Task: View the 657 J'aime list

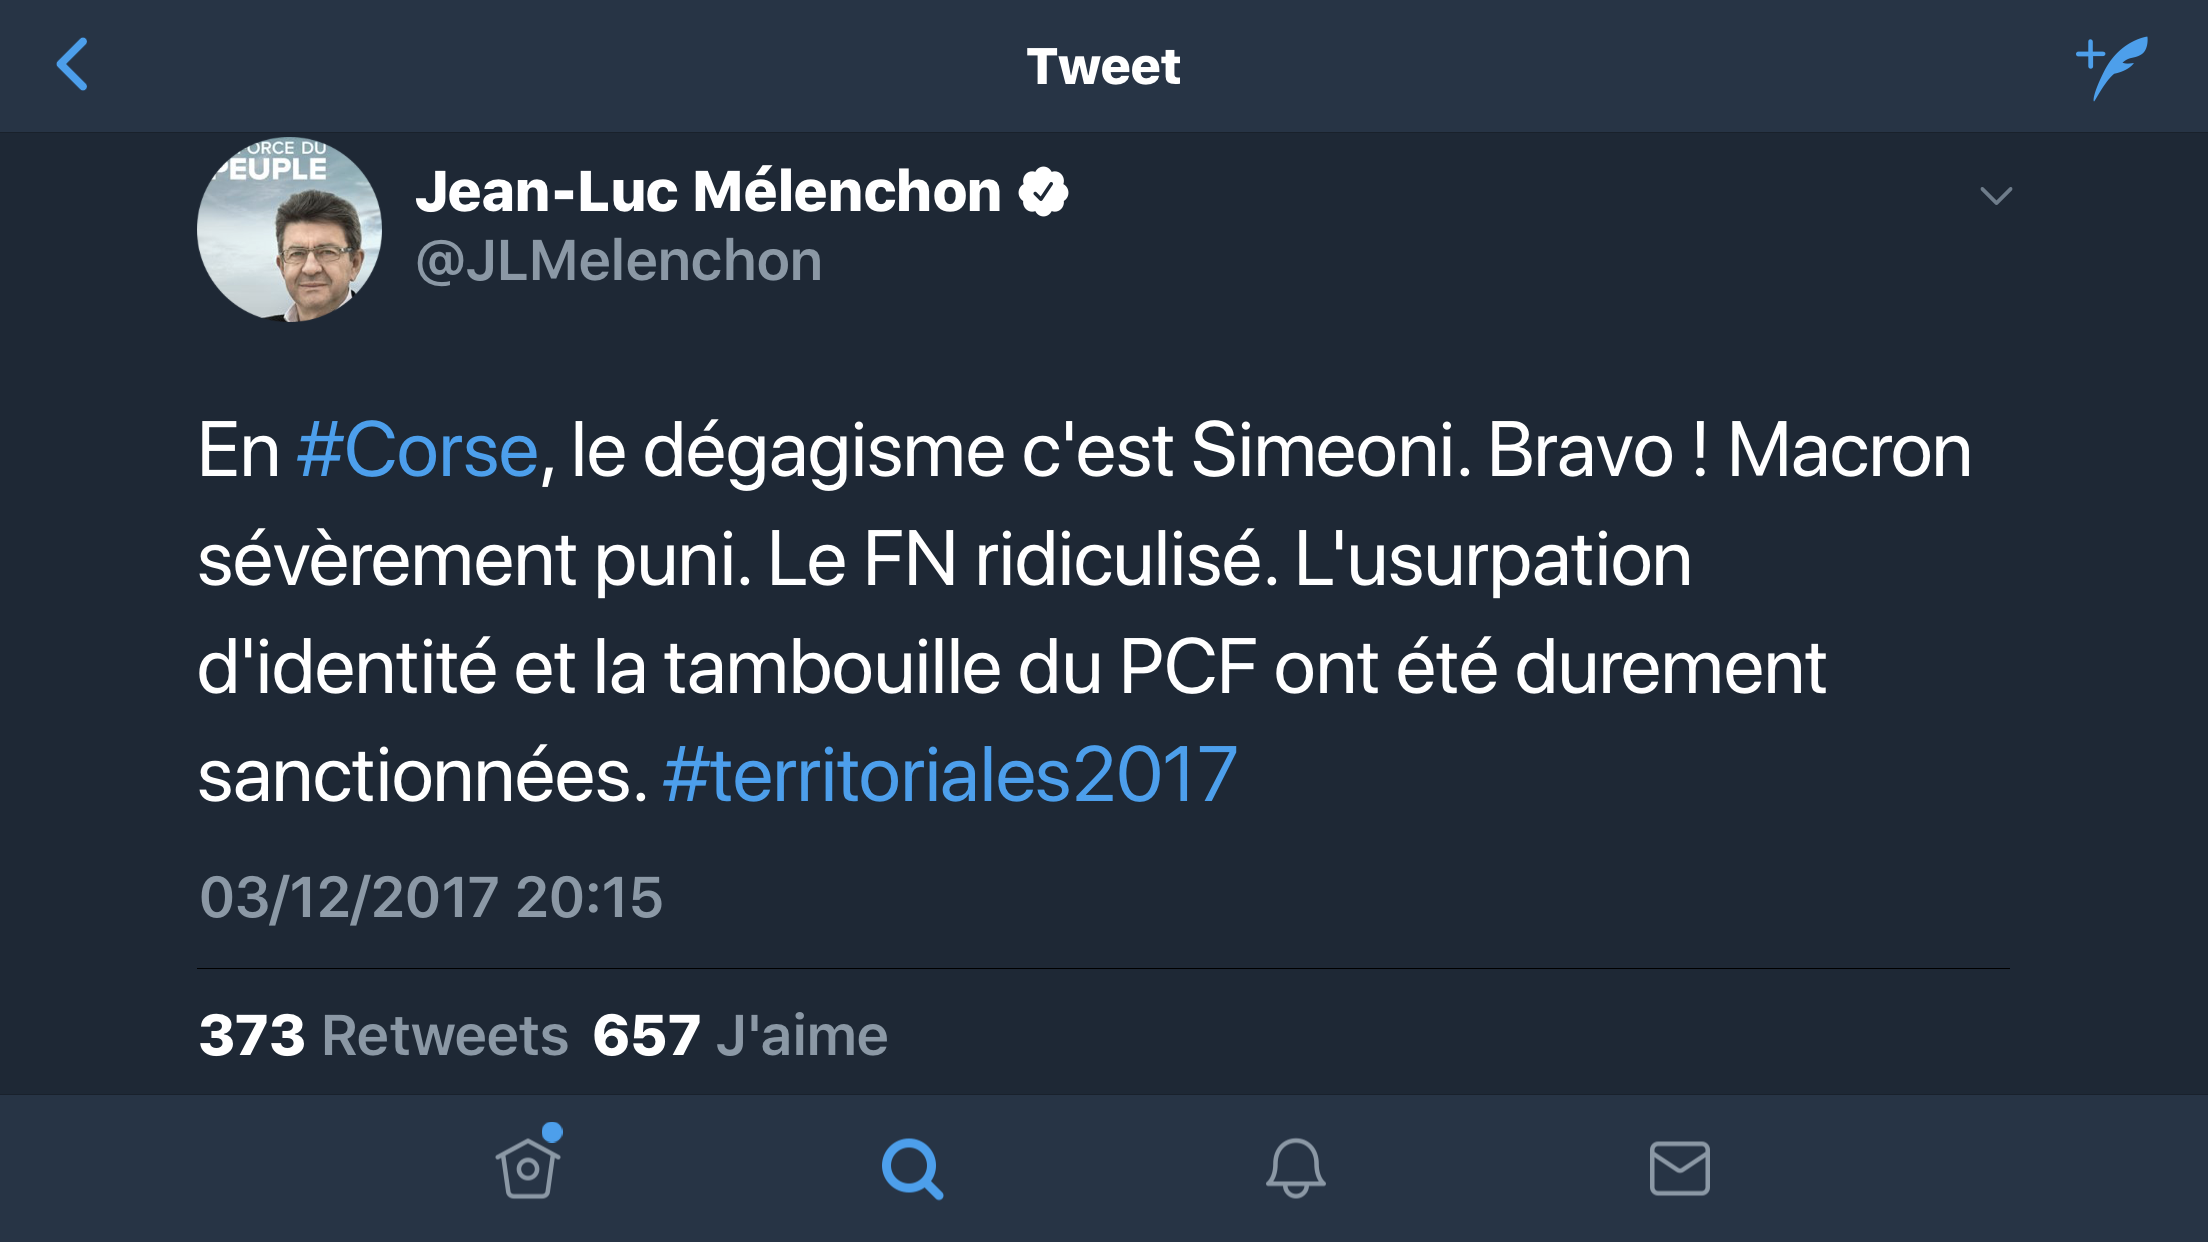Action: click(740, 1035)
